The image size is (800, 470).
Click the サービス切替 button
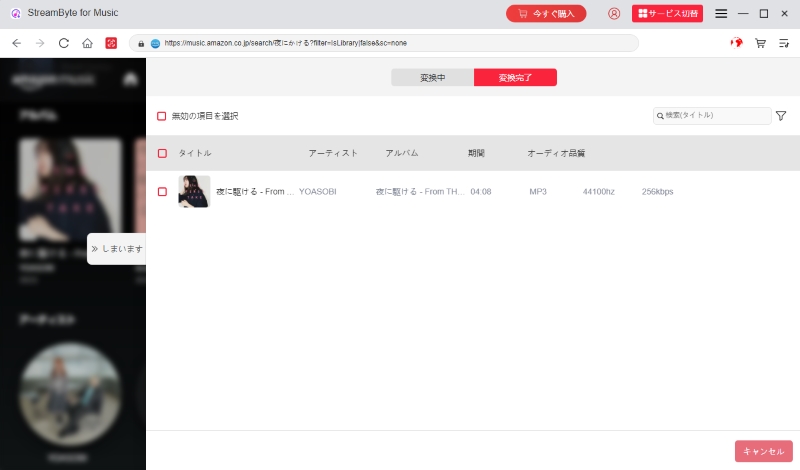(667, 14)
